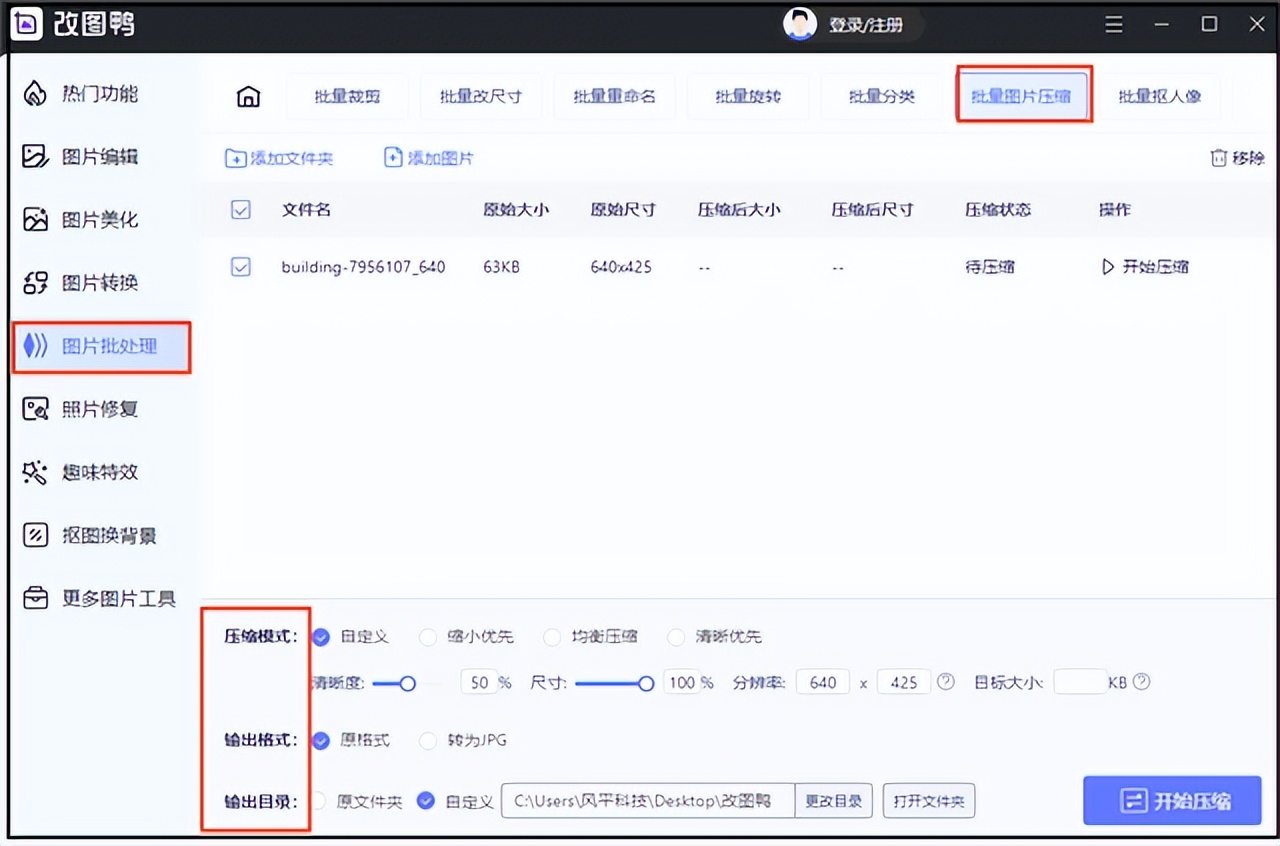Choose 转为JPG as output format

(428, 741)
